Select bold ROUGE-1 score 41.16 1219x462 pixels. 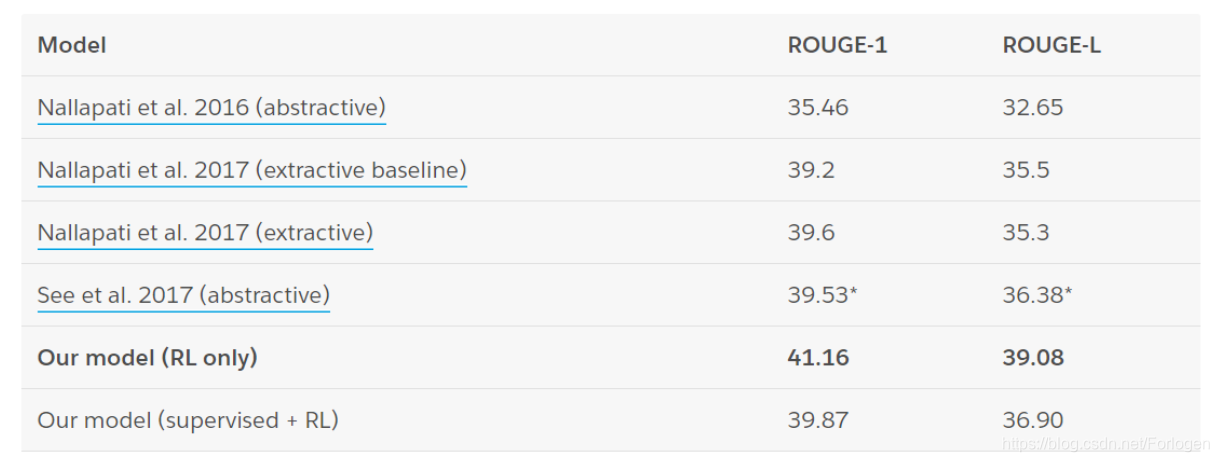click(818, 358)
